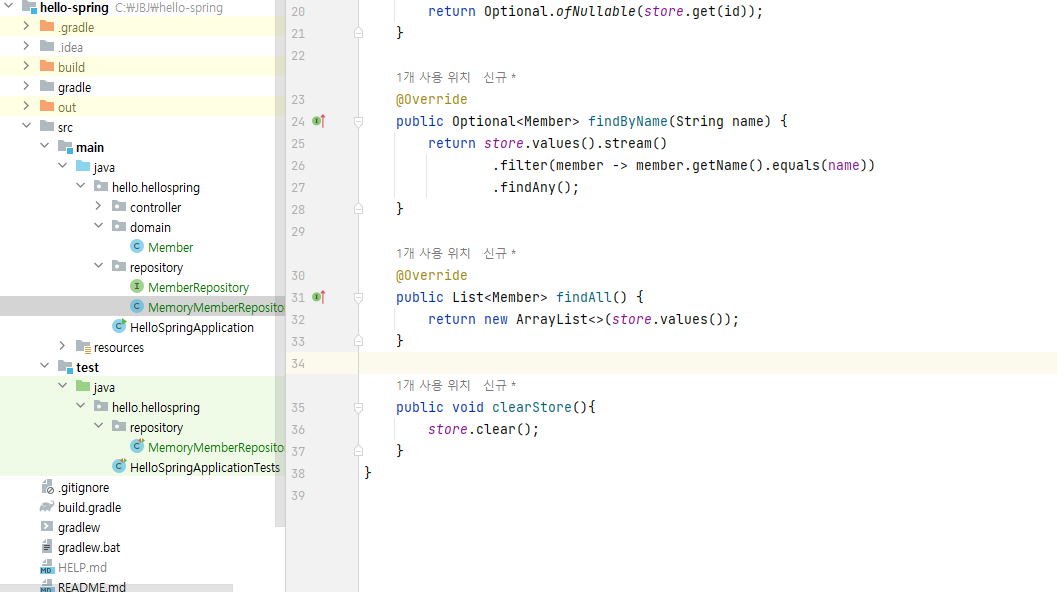
Task: Expand the .idea folder
Action: [x=26, y=46]
